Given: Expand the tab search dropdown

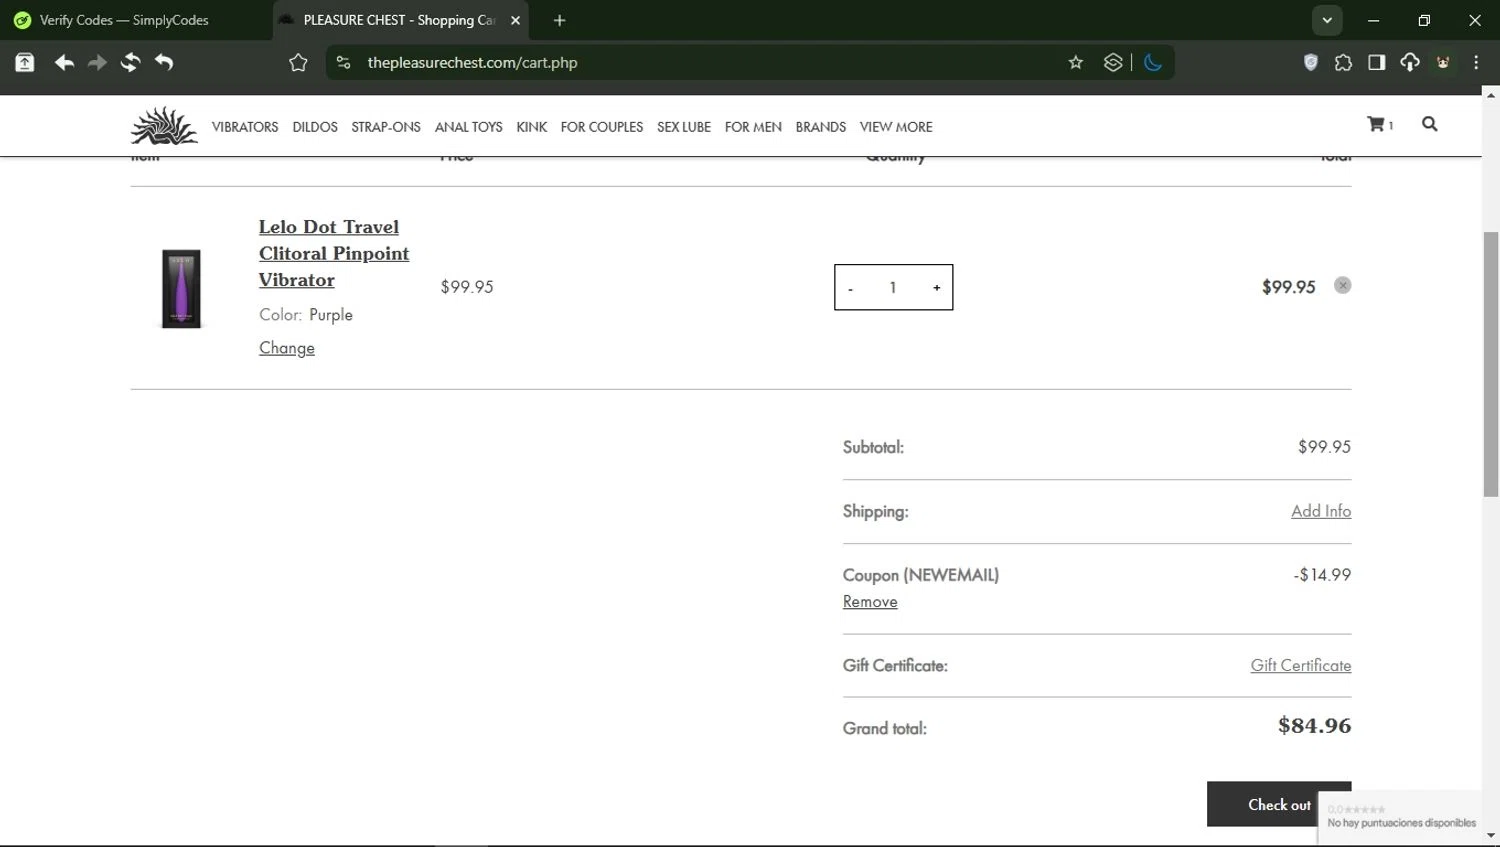Looking at the screenshot, I should pos(1327,20).
